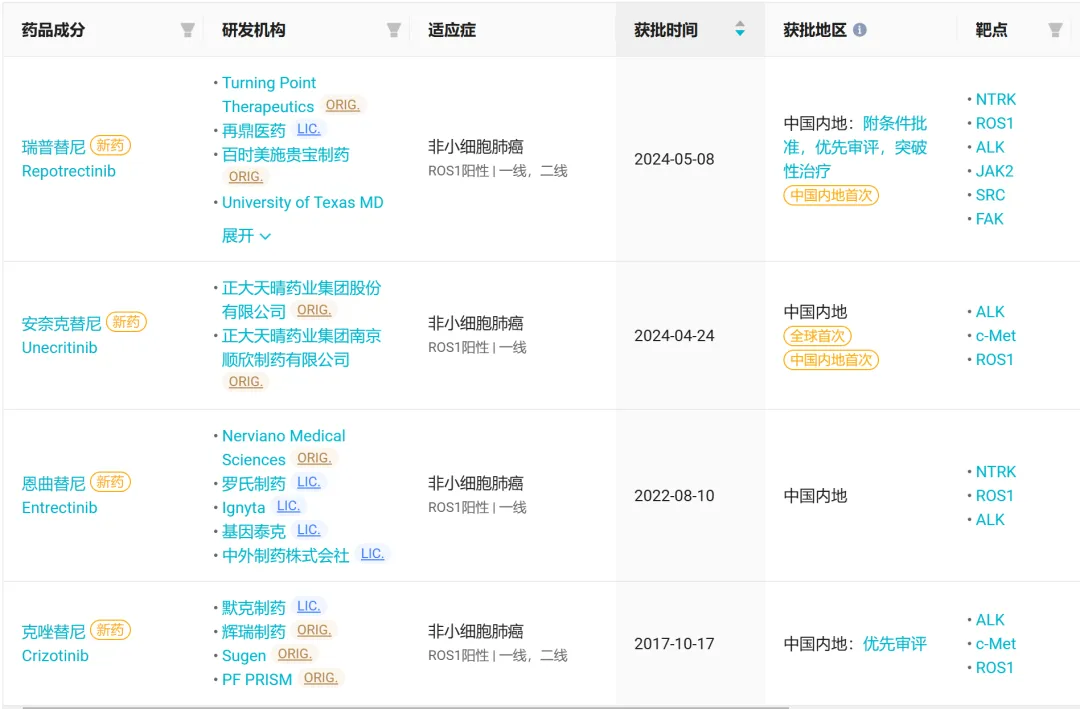This screenshot has height=709, width=1080.
Task: Click info icon next to 获批地区
Action: 860,30
